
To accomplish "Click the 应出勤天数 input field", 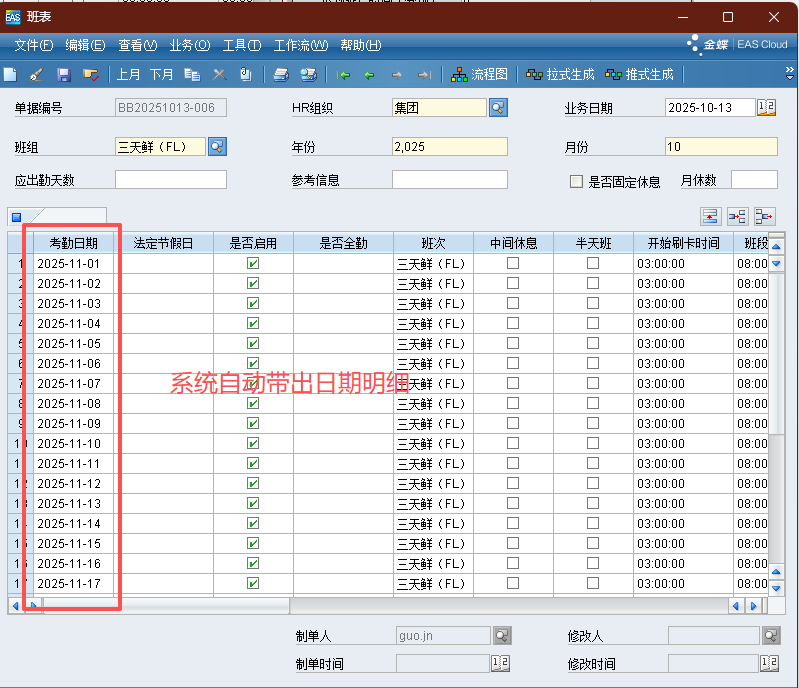I will click(170, 180).
